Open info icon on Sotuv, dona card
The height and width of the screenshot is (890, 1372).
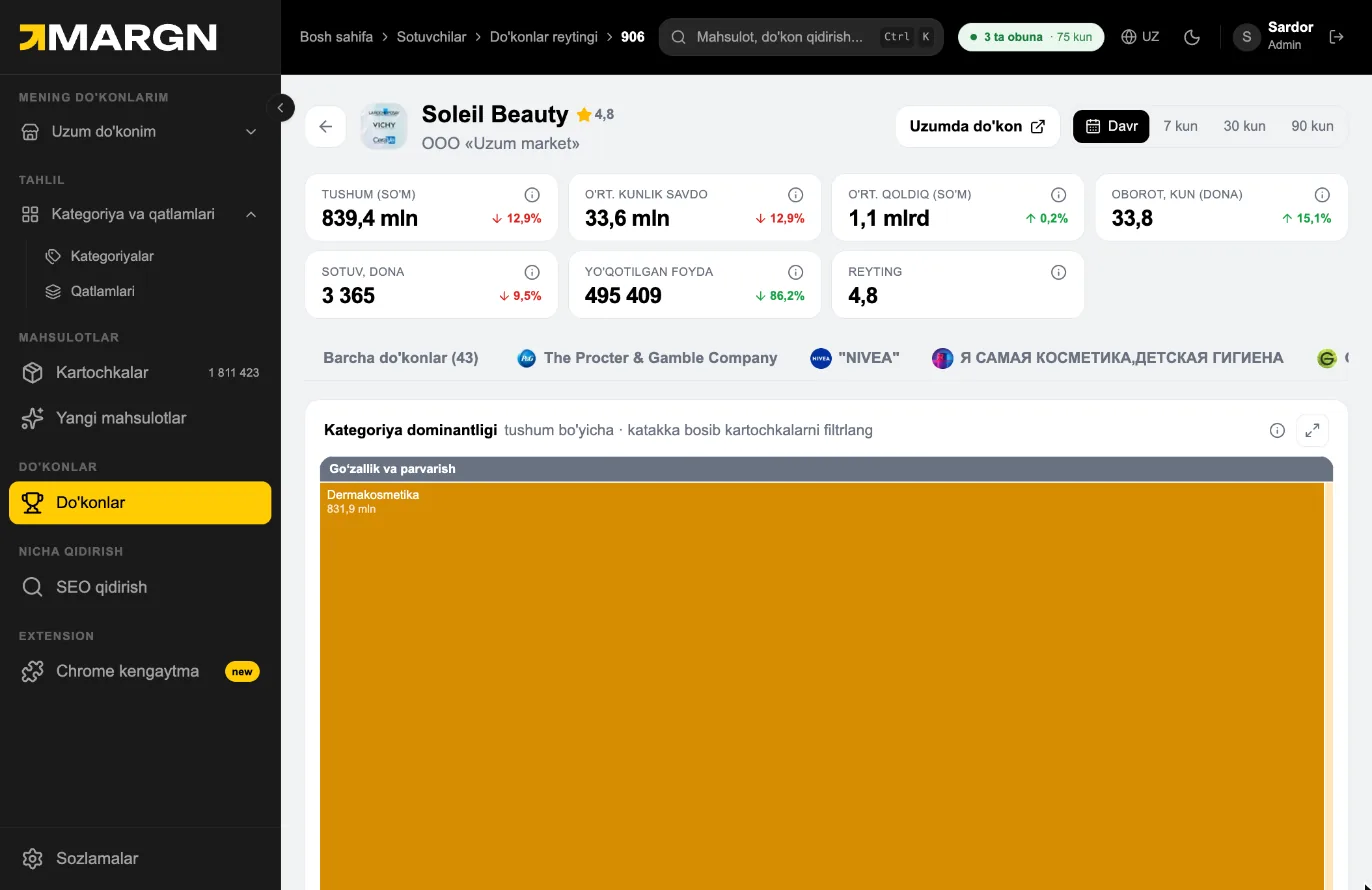(x=532, y=272)
